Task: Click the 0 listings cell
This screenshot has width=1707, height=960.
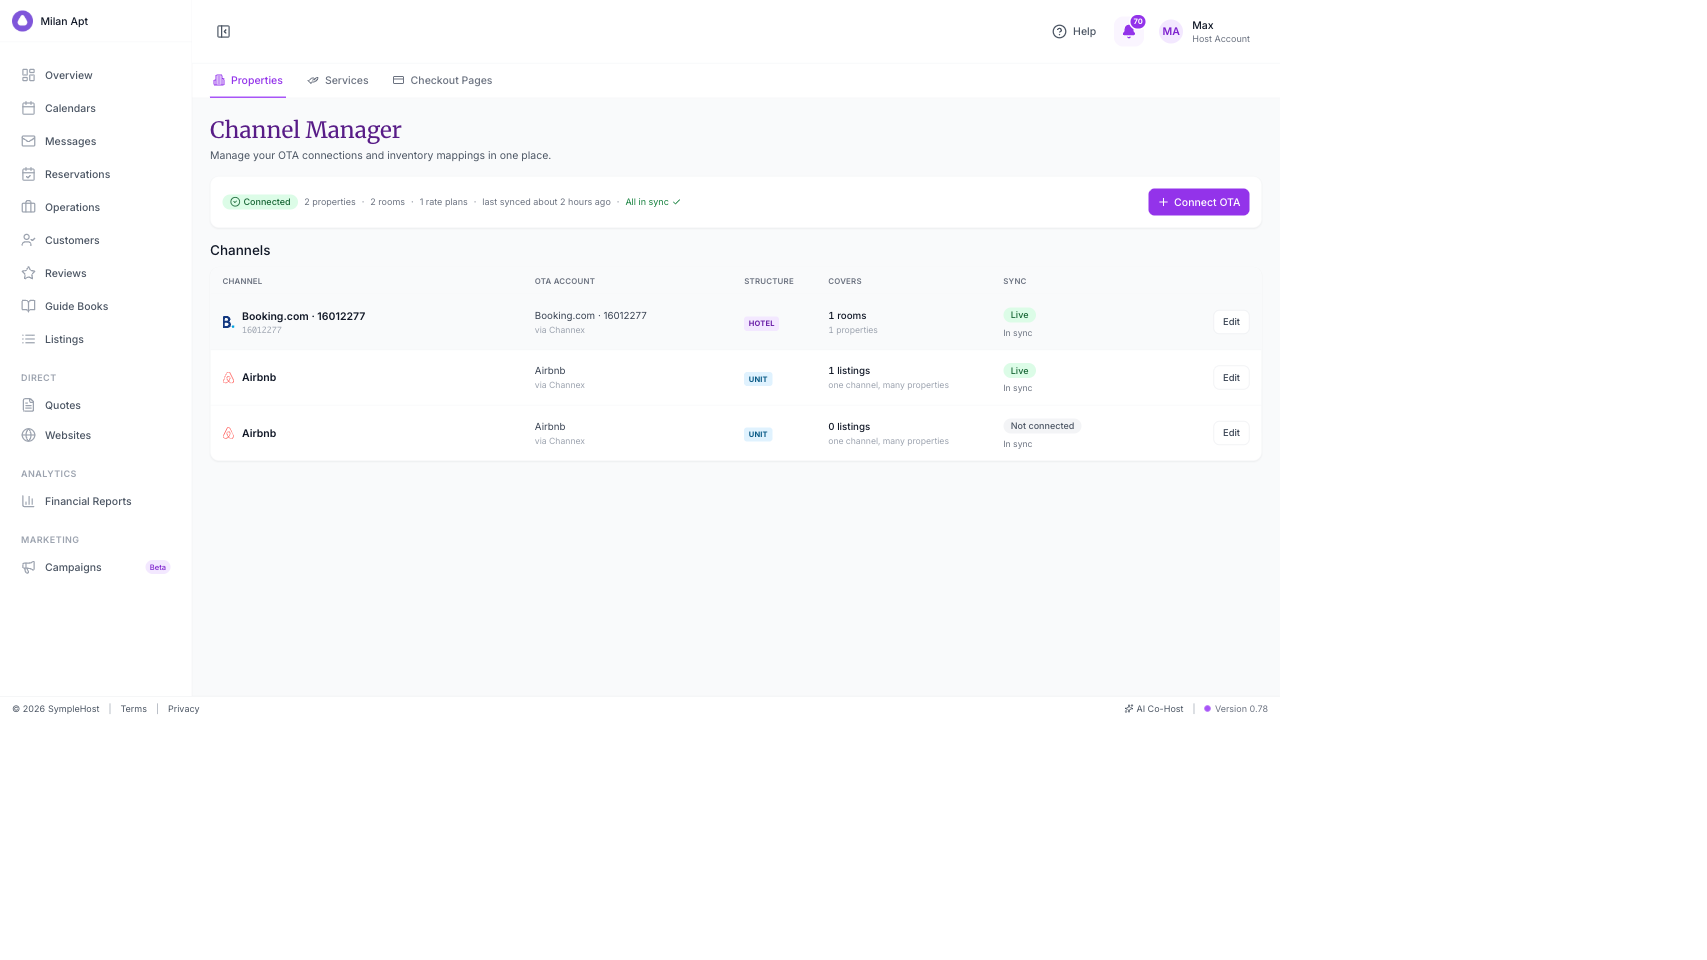Action: (849, 427)
